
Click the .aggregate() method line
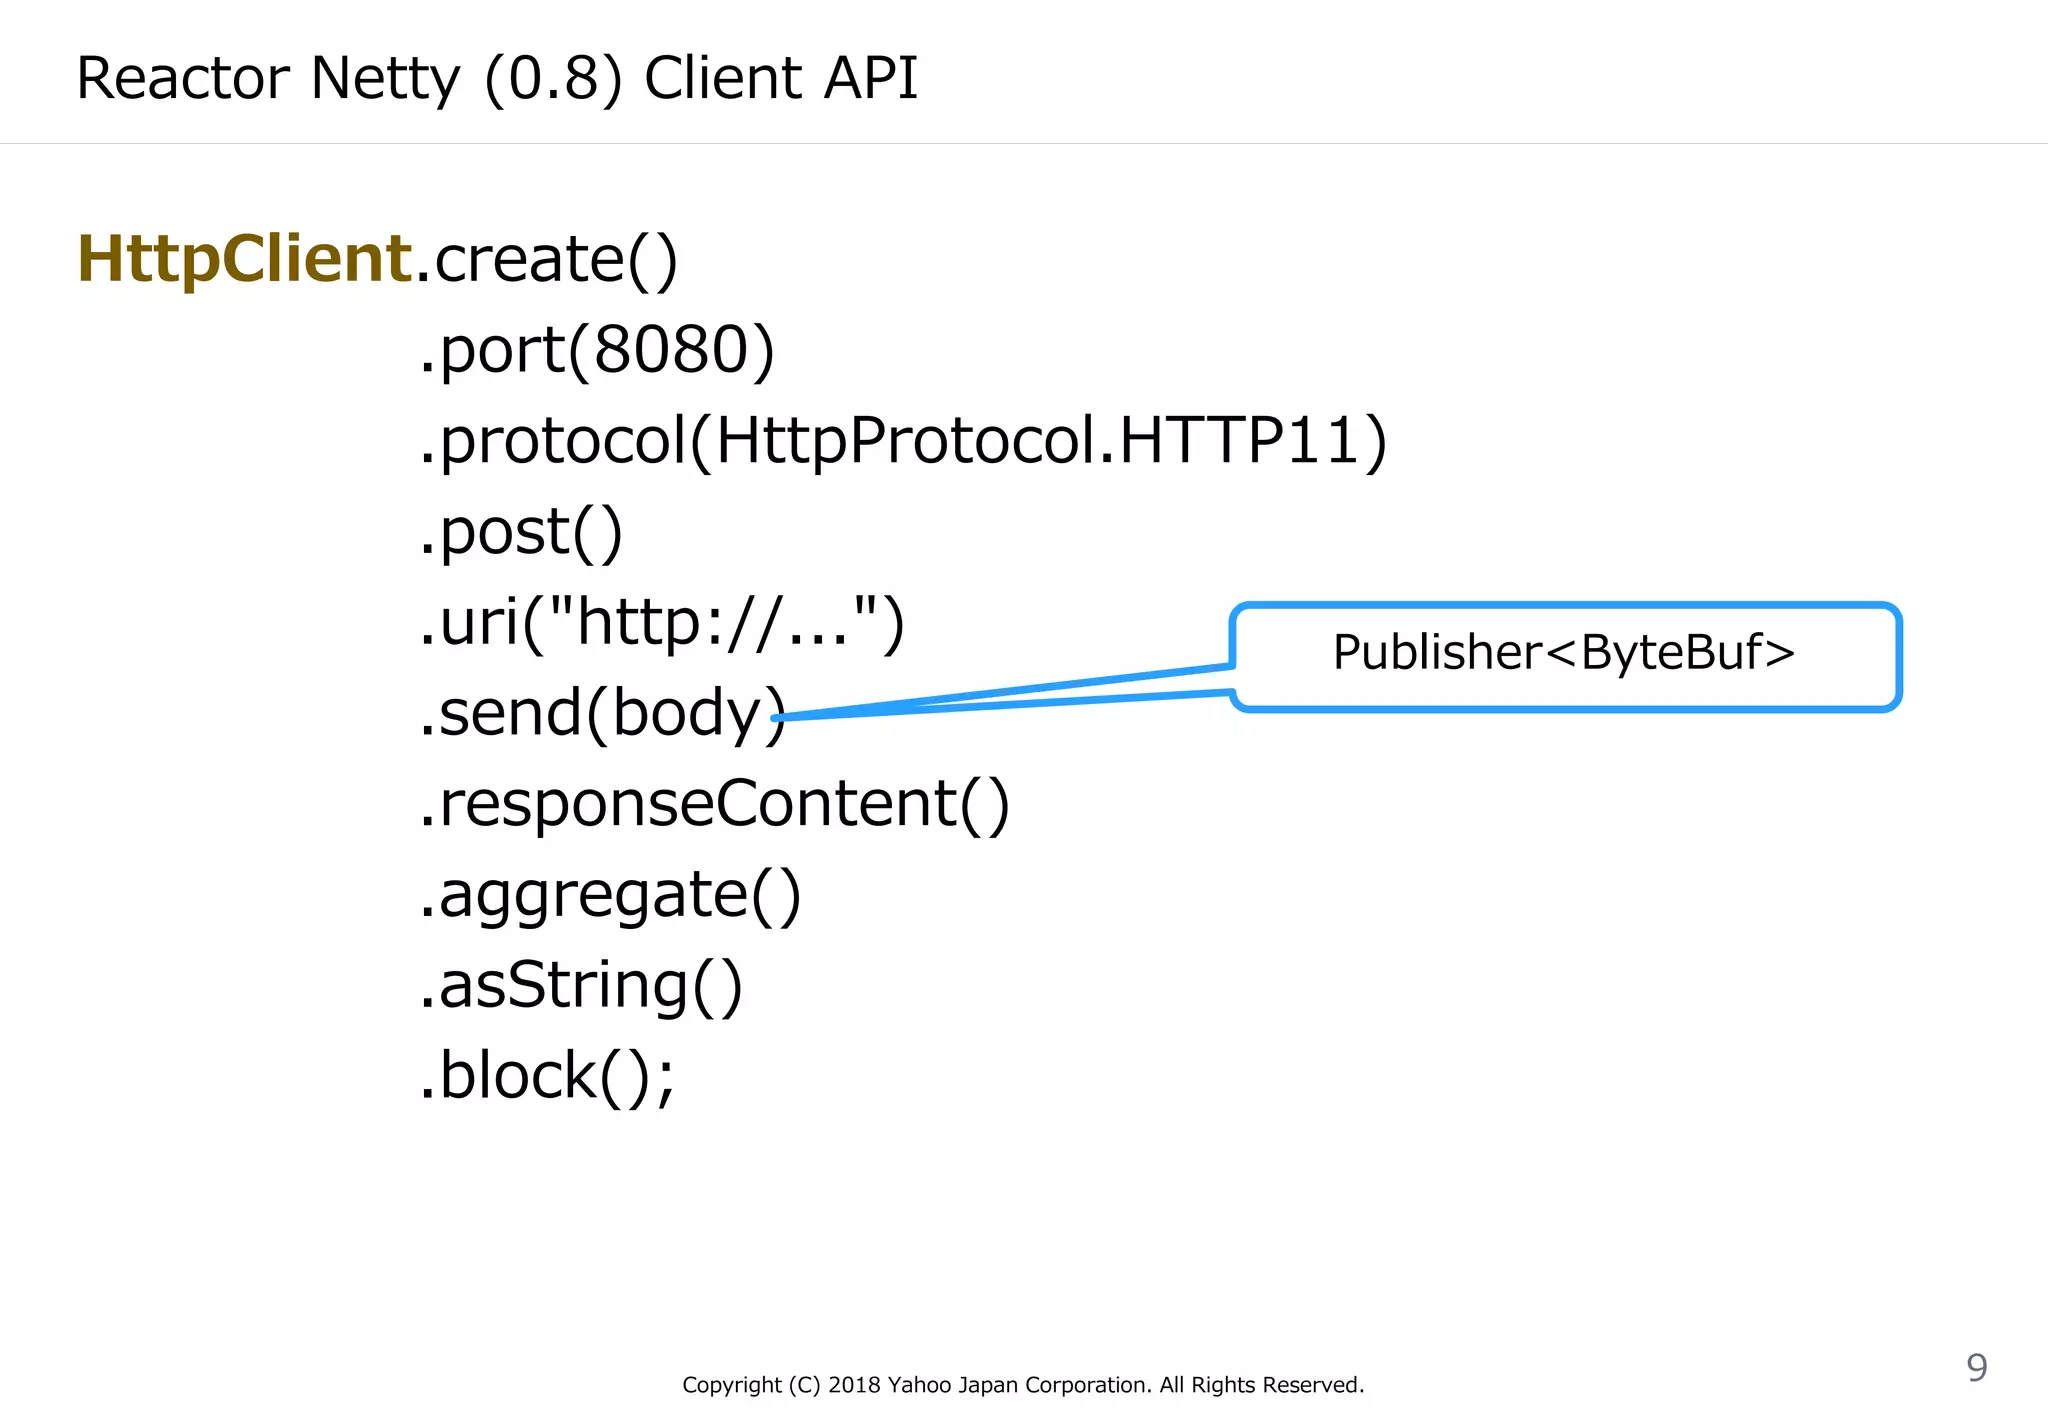610,895
